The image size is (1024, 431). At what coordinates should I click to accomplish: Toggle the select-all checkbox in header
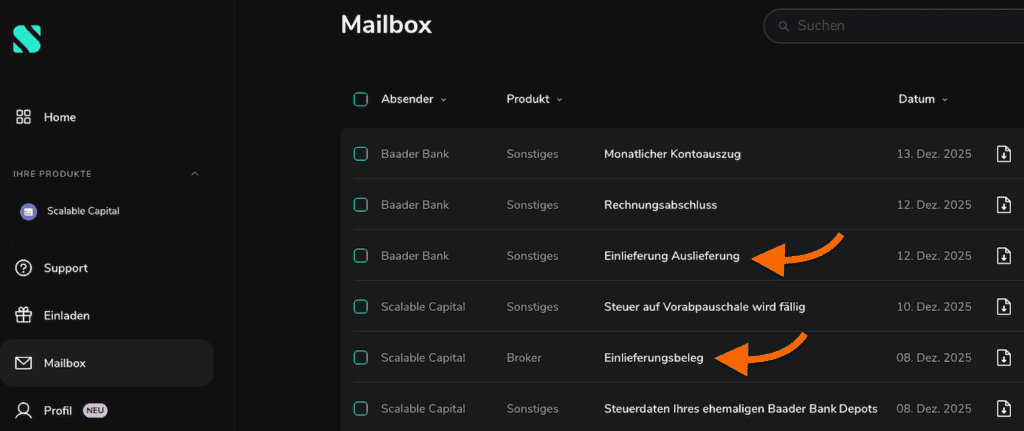pyautogui.click(x=361, y=99)
